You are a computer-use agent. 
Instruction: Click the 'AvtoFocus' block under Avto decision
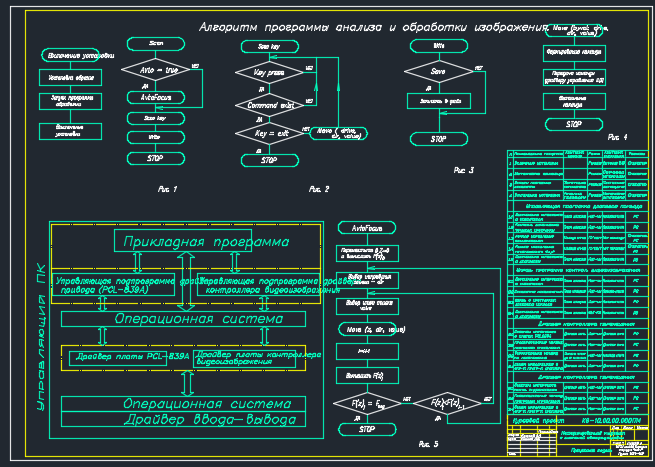pyautogui.click(x=155, y=98)
